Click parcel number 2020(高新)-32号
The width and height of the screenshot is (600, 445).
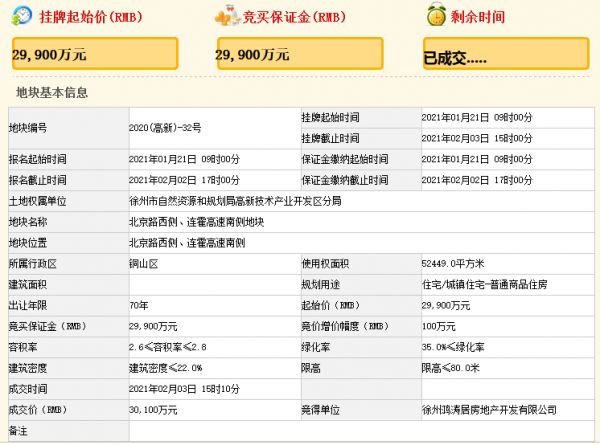click(163, 129)
